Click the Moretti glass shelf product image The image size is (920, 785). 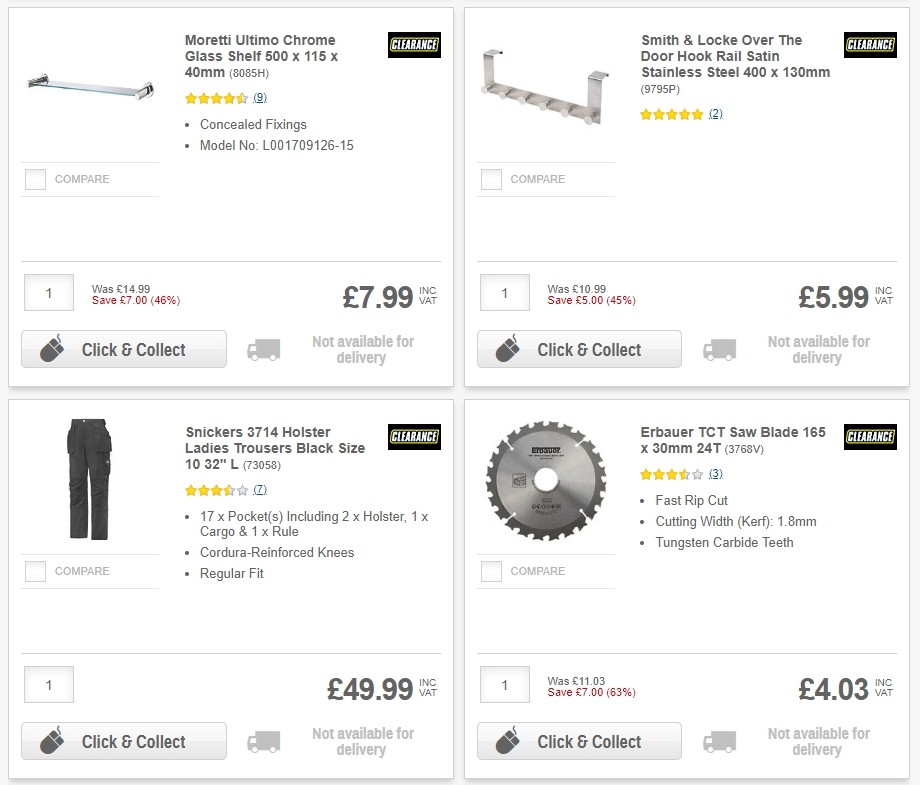(x=90, y=89)
